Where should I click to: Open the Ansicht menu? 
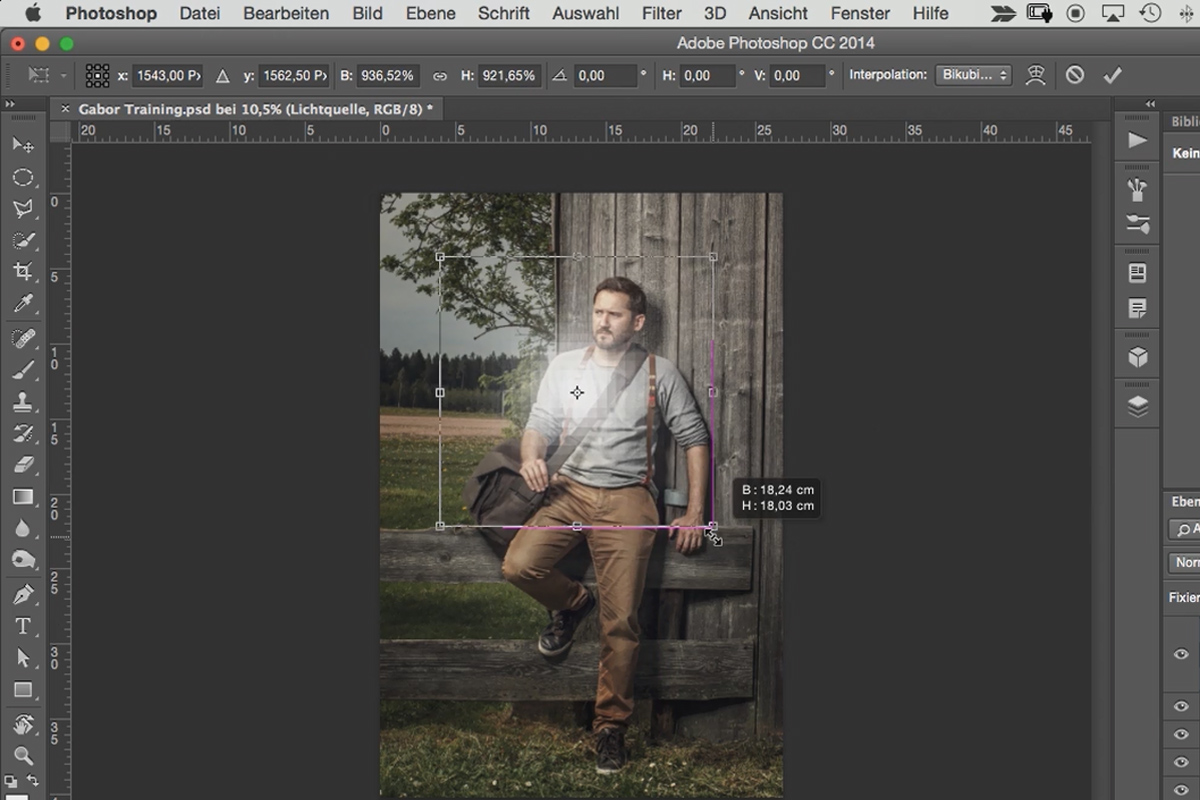(778, 13)
